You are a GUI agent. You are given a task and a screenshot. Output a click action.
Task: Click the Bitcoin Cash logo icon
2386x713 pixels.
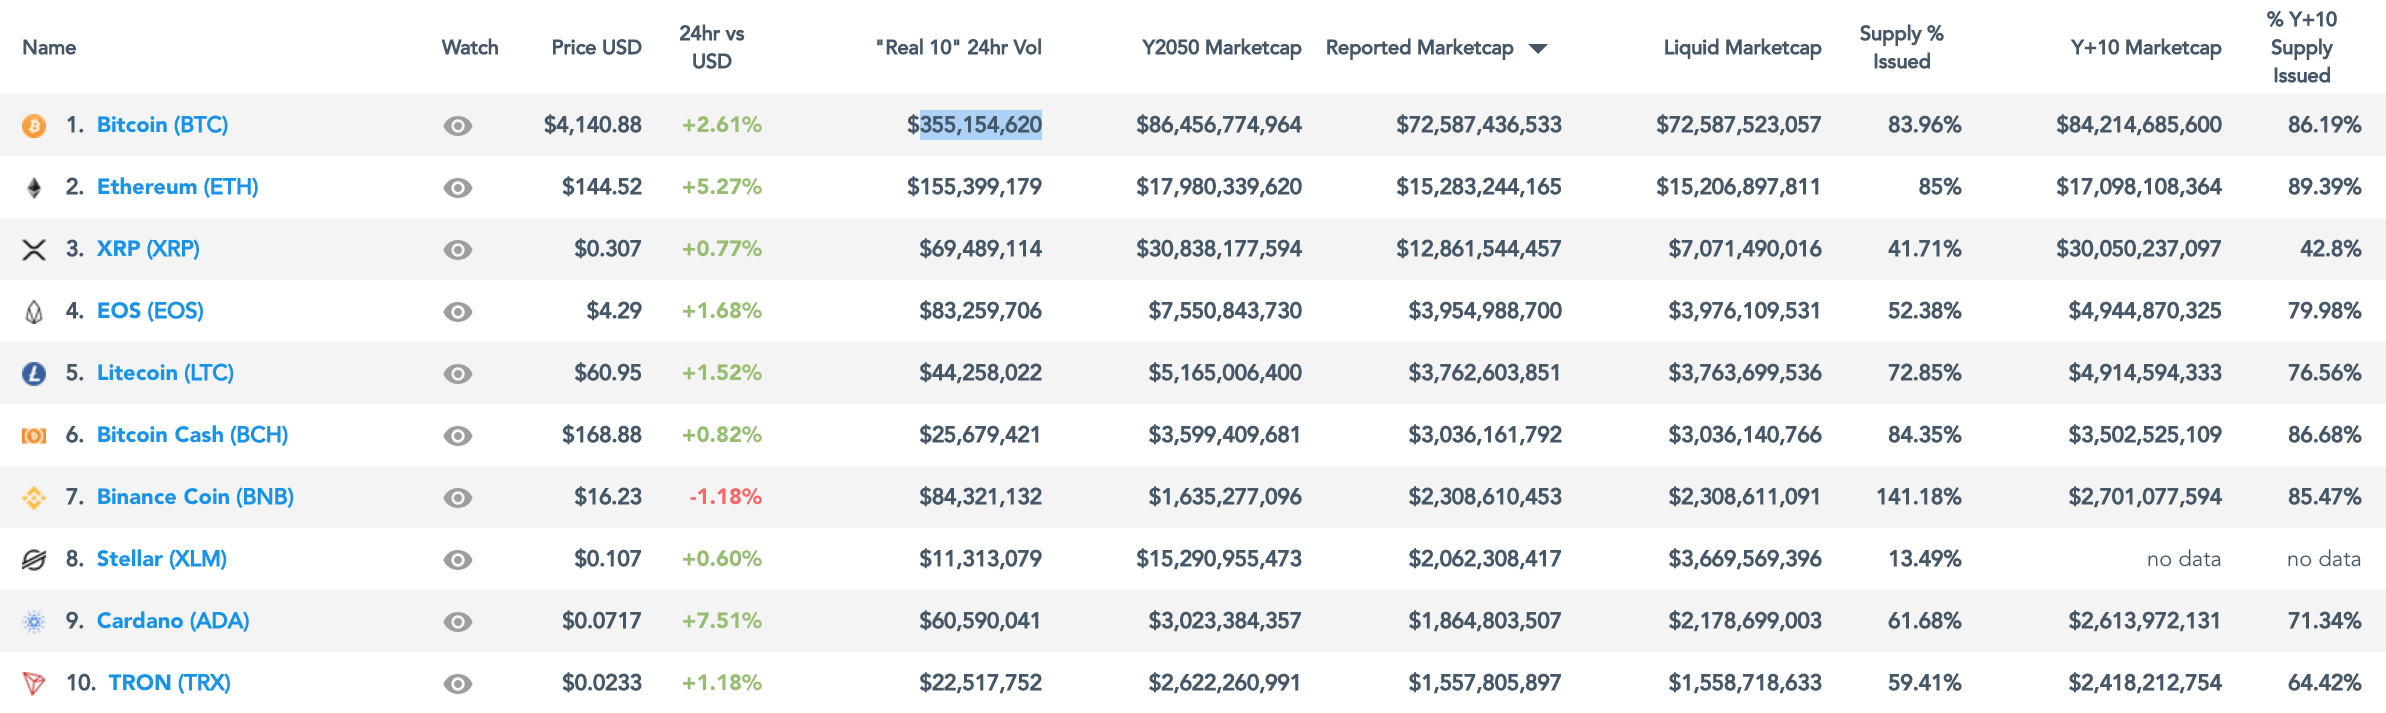pyautogui.click(x=34, y=436)
